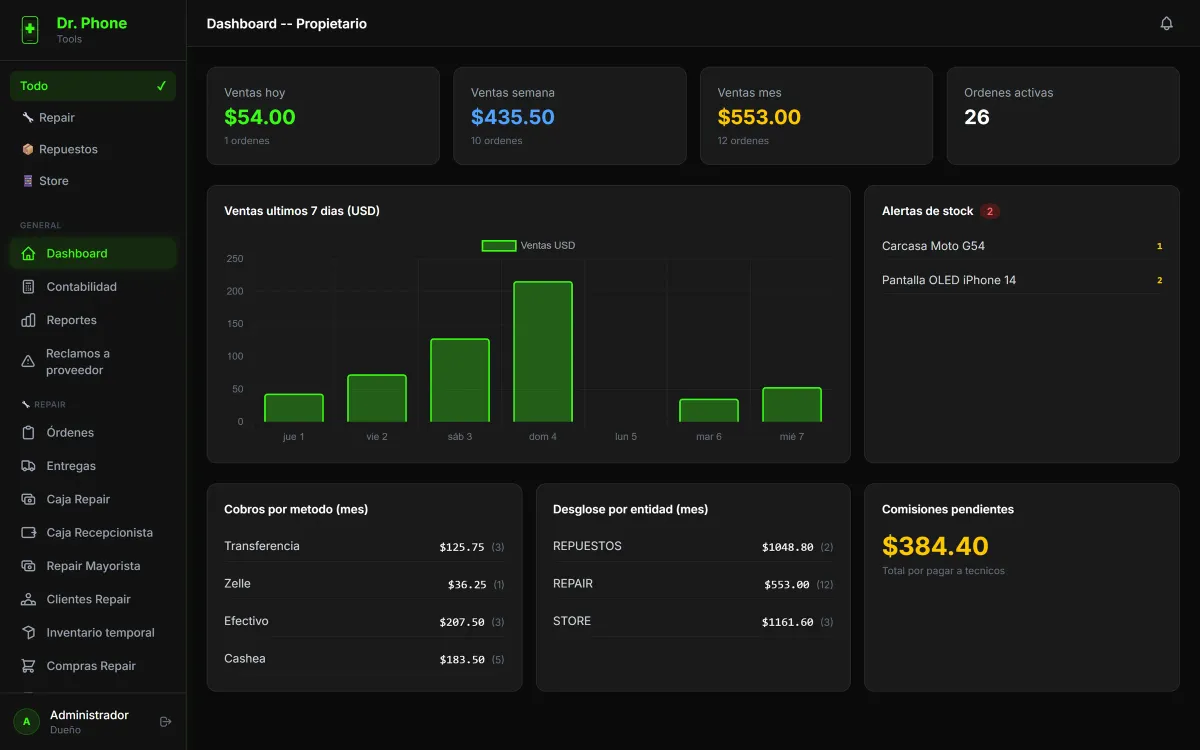The height and width of the screenshot is (750, 1200).
Task: Click the $384.40 pending commissions amount
Action: click(x=935, y=546)
